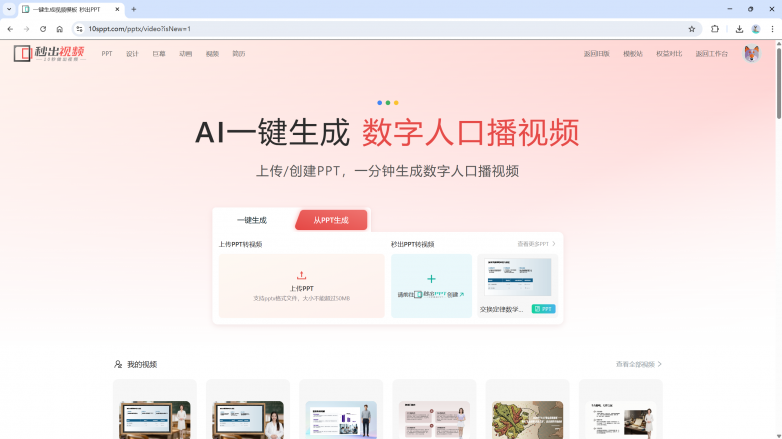Open the user avatar in the header
The height and width of the screenshot is (439, 782).
(x=751, y=53)
